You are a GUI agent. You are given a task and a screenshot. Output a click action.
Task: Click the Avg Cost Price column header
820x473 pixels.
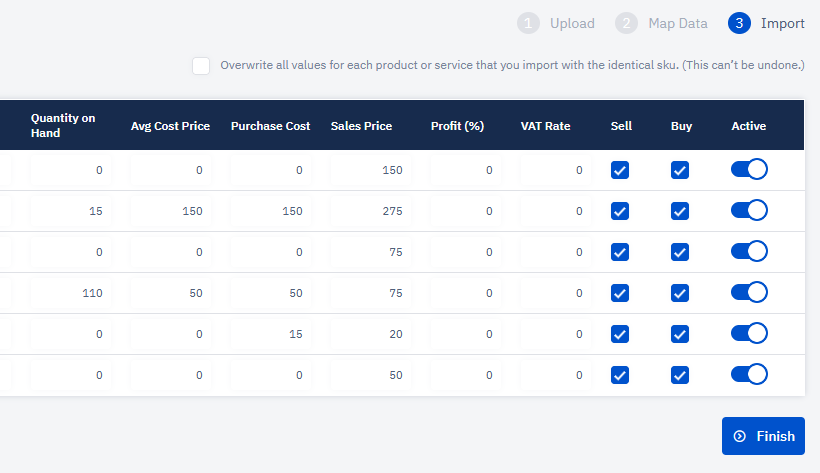pyautogui.click(x=170, y=126)
